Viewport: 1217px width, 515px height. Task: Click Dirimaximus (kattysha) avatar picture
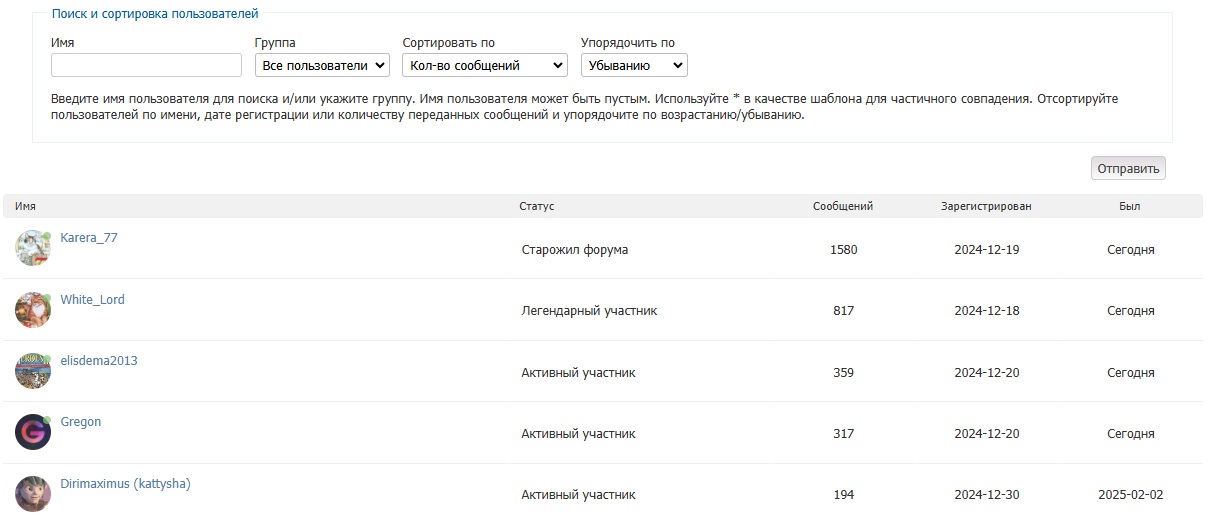pos(32,493)
